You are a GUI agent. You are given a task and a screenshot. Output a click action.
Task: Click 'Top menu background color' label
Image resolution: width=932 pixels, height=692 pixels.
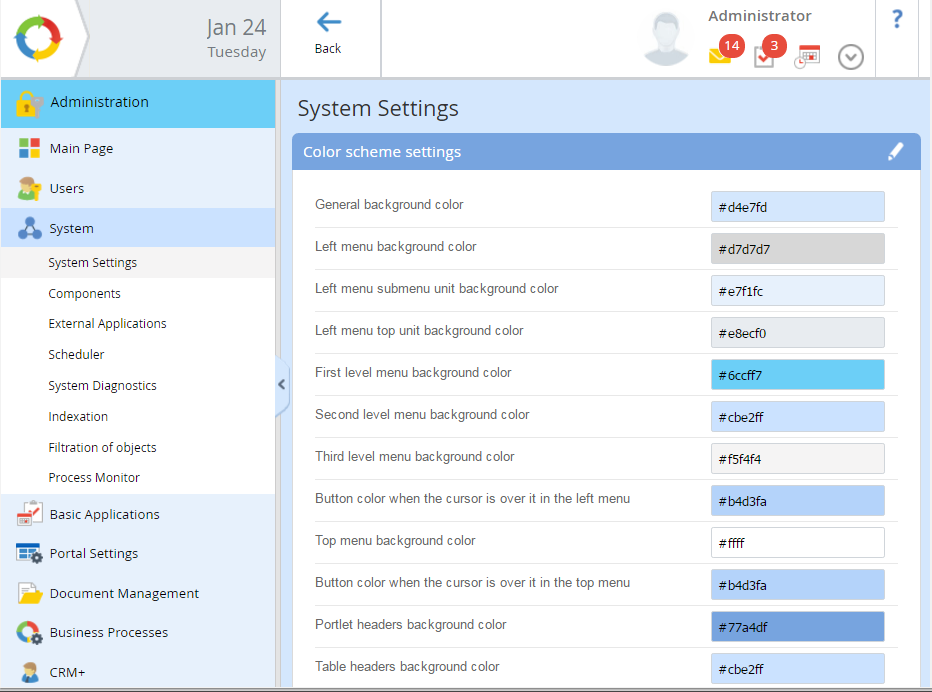point(395,540)
